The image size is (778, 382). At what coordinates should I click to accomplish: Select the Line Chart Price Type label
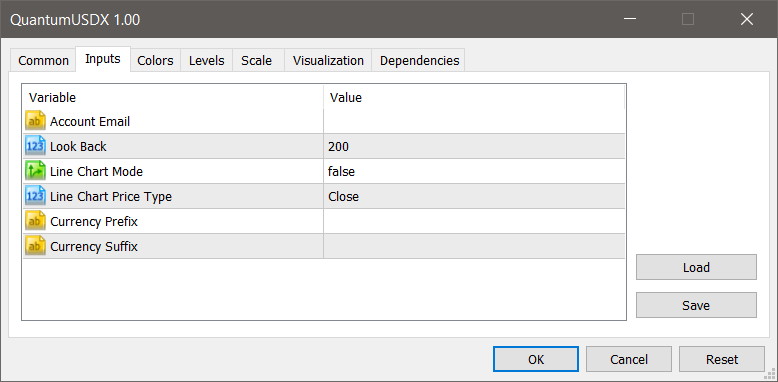point(111,197)
